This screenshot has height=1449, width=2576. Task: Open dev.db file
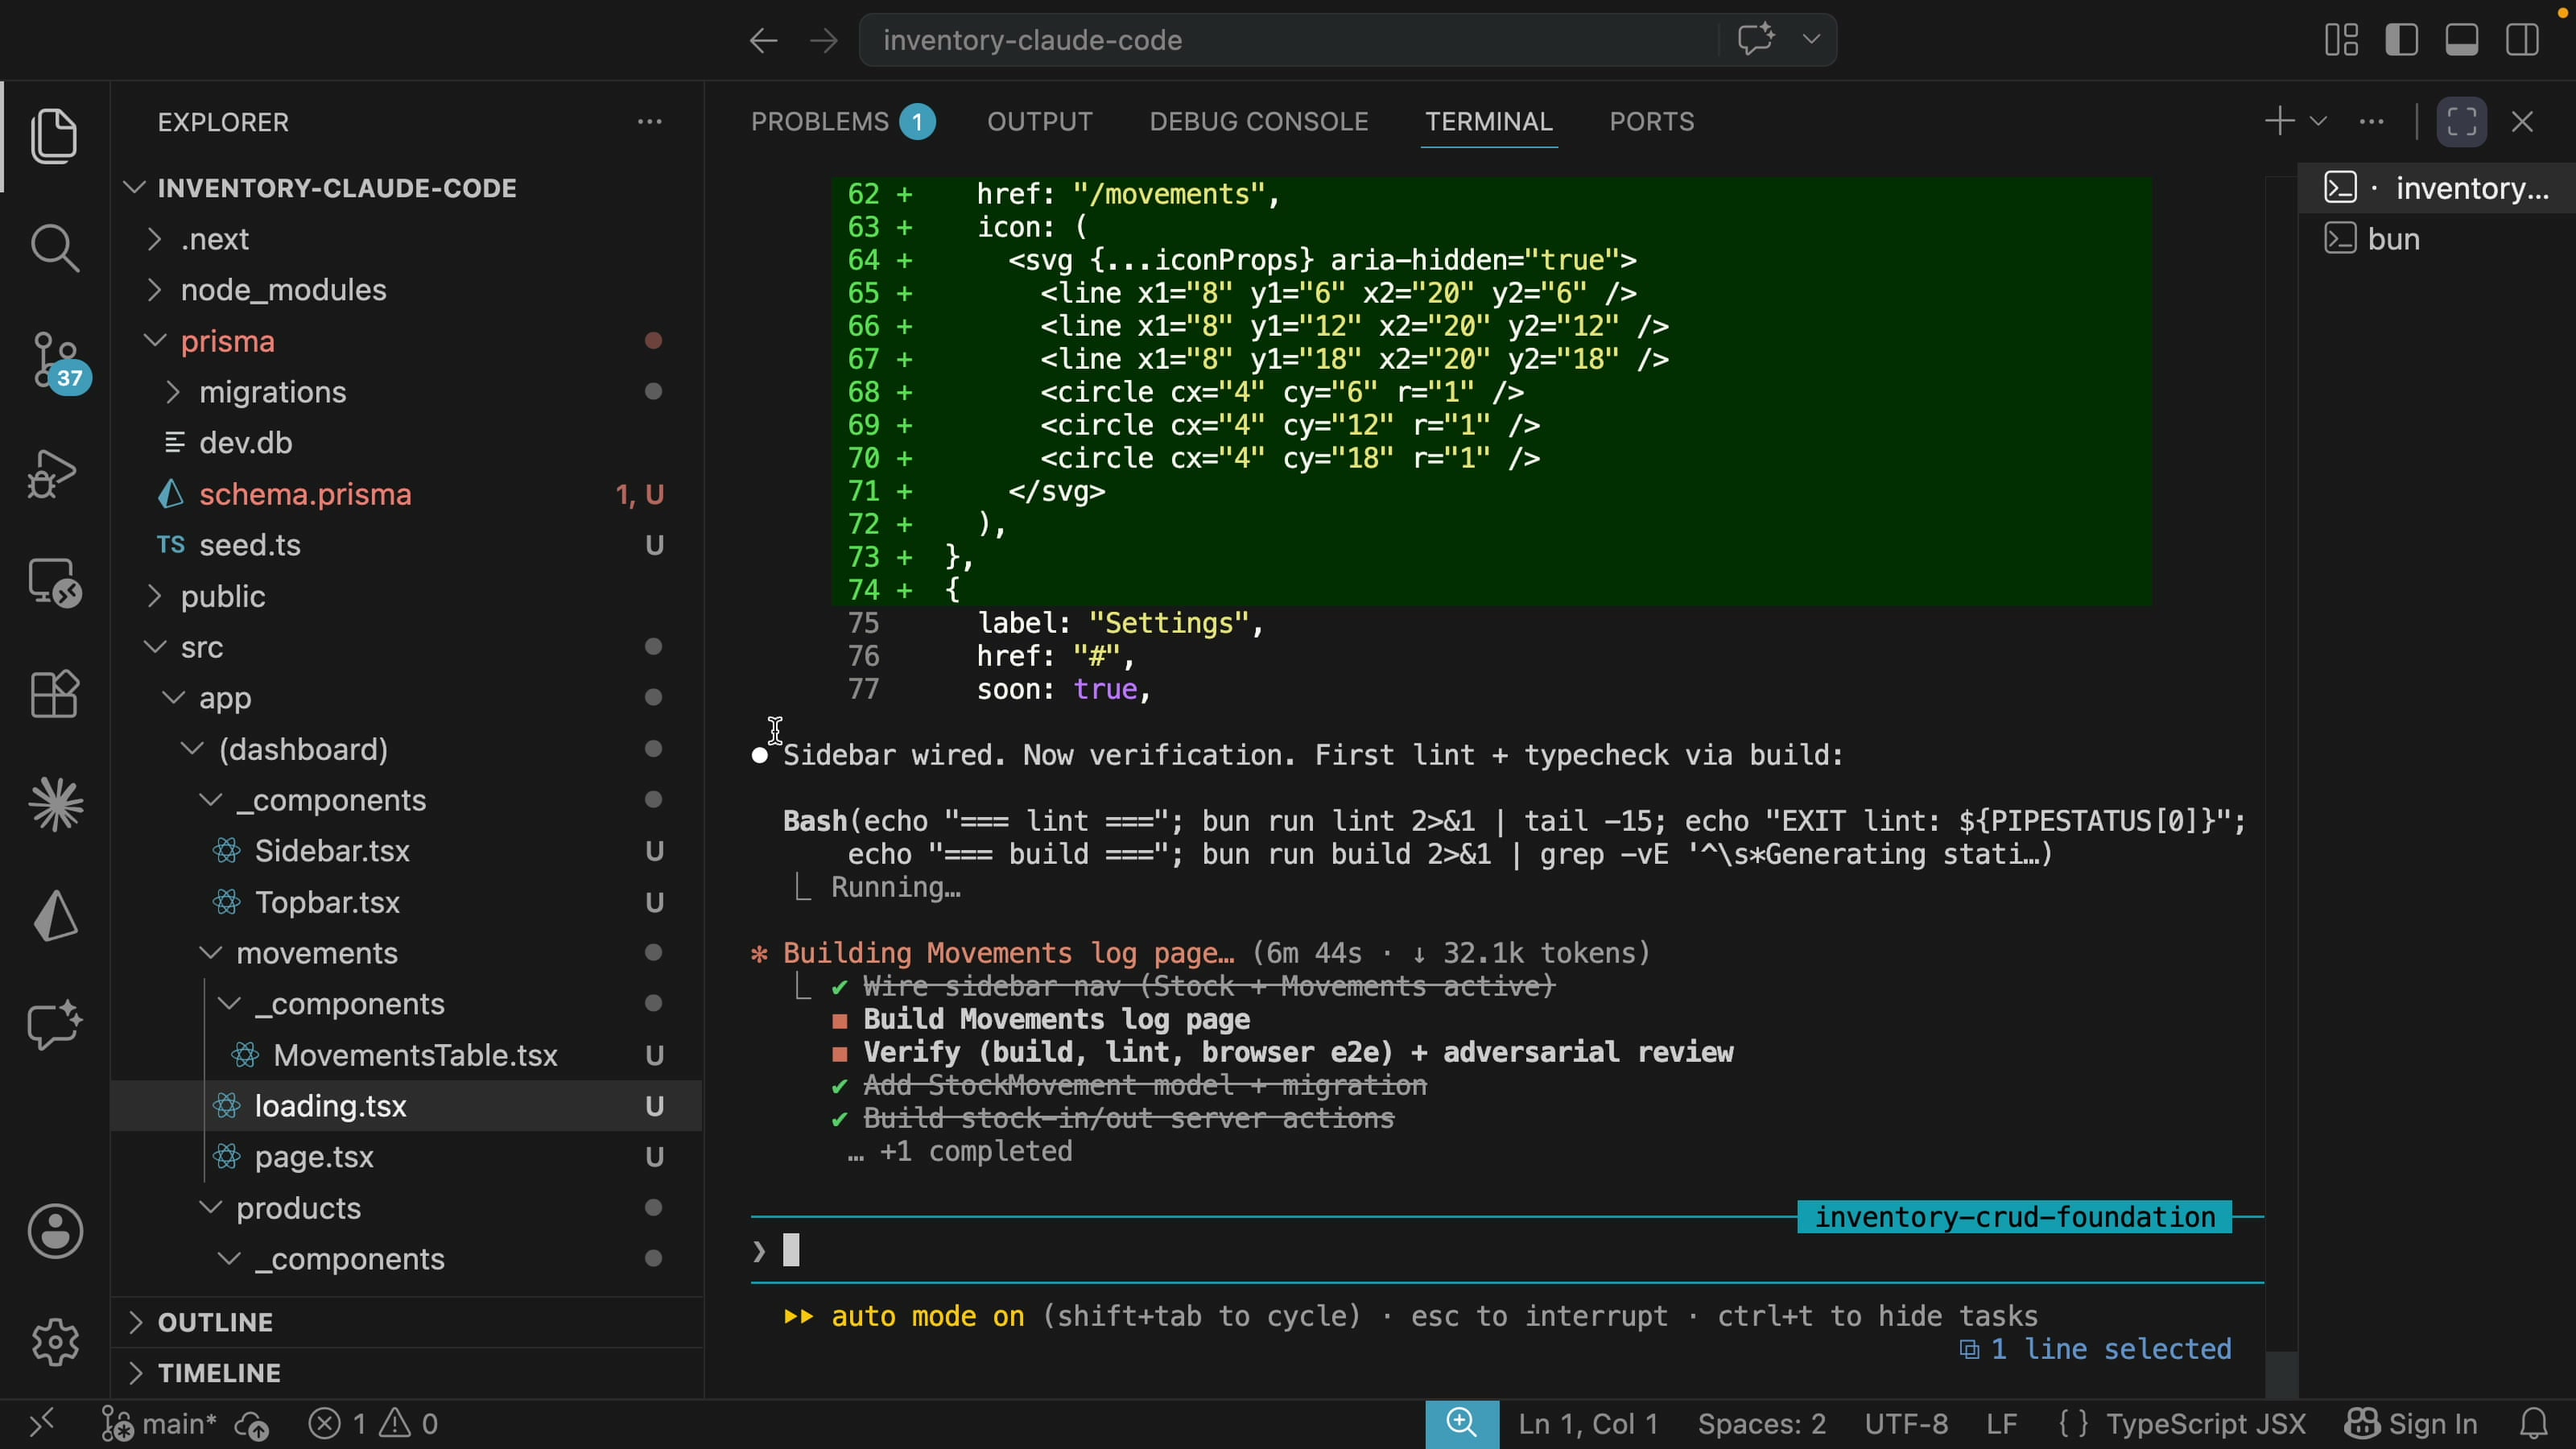tap(245, 443)
